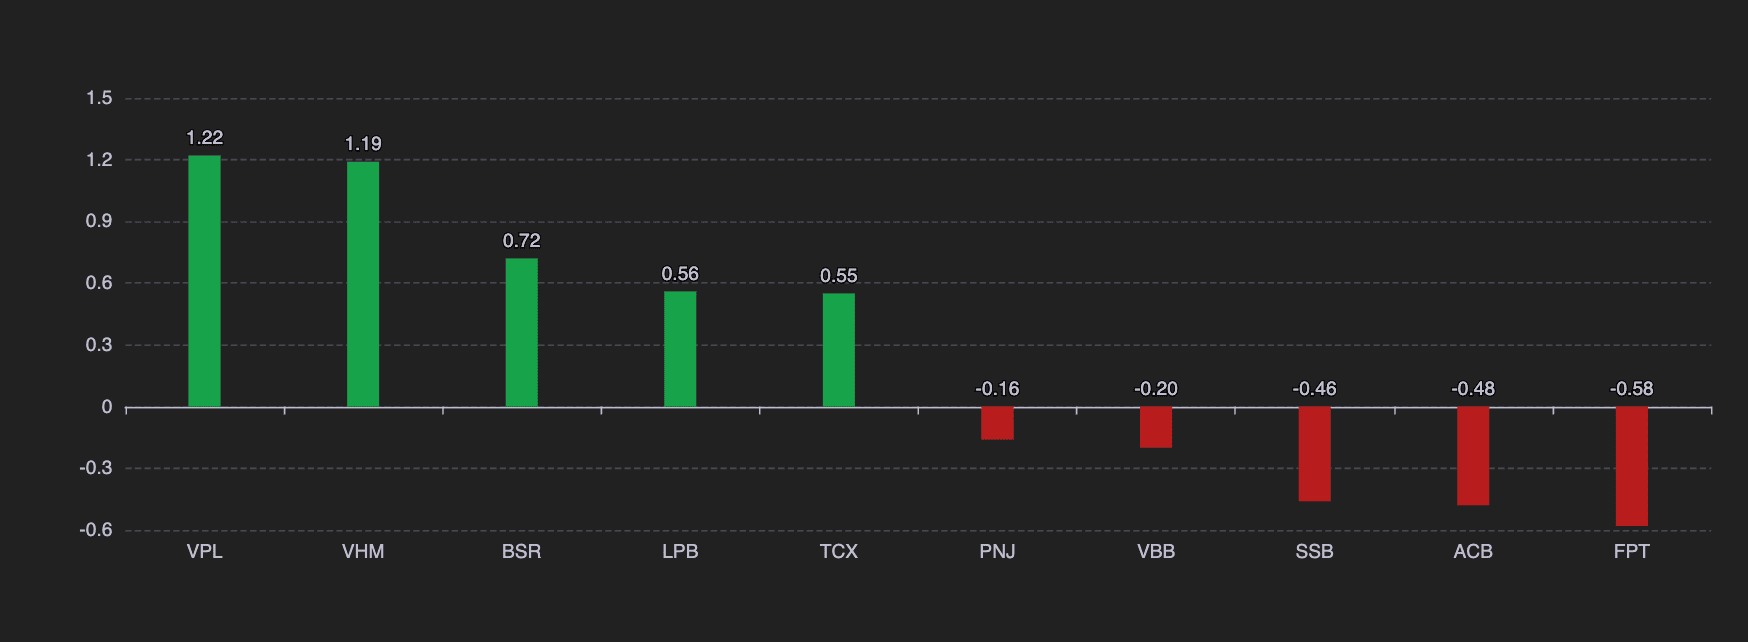Click the green TCX bar
This screenshot has width=1748, height=642.
click(x=839, y=350)
